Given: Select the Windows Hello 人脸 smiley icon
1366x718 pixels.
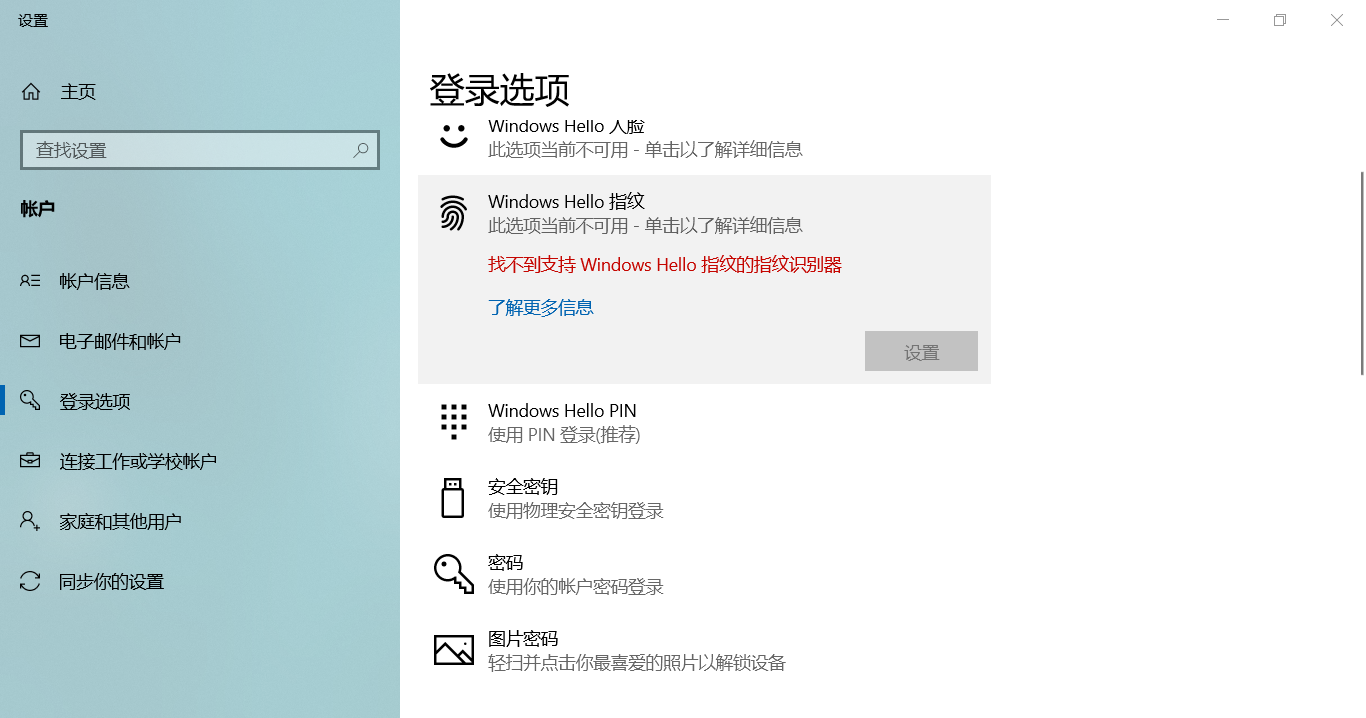Looking at the screenshot, I should click(453, 137).
